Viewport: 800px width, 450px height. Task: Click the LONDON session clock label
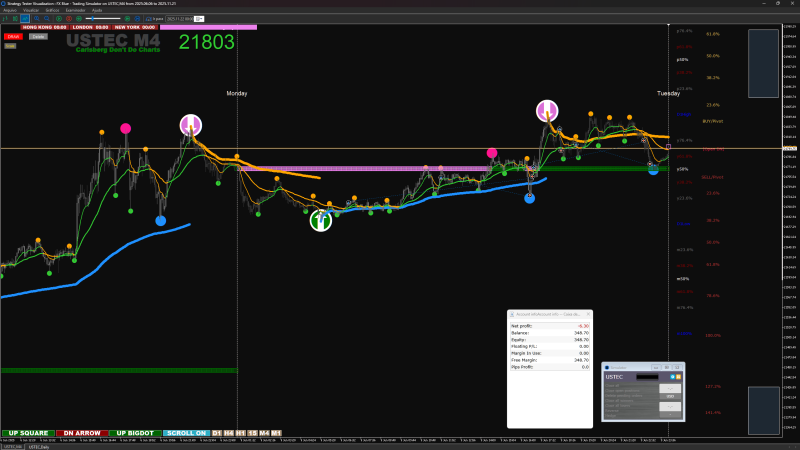[90, 27]
